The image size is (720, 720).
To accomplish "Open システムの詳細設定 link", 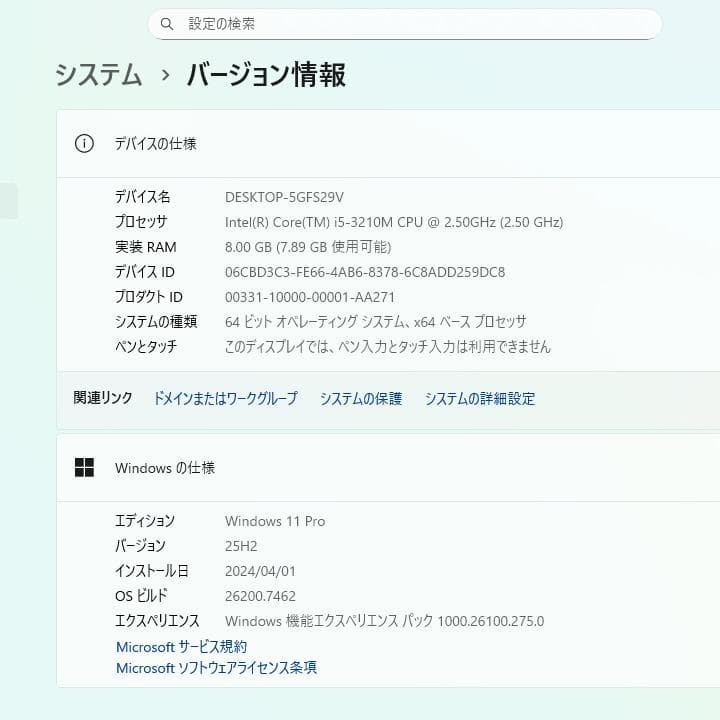I will 480,398.
